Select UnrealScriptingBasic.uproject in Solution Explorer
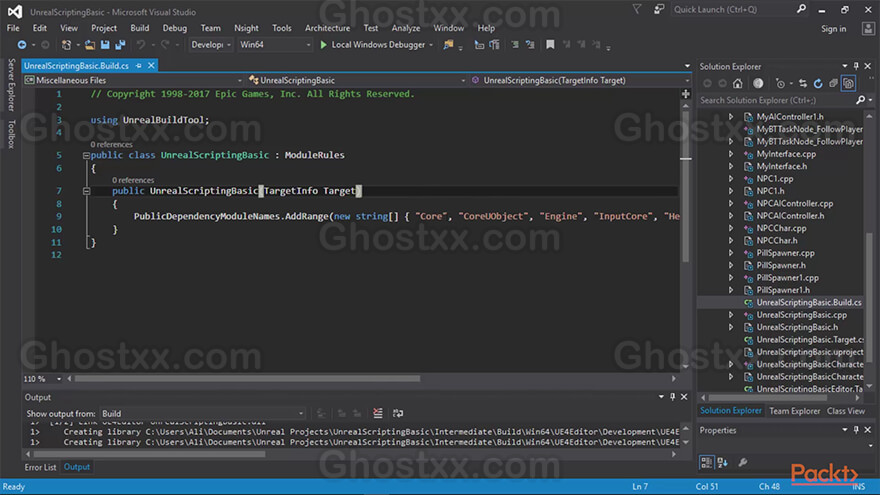Image resolution: width=880 pixels, height=495 pixels. click(810, 352)
